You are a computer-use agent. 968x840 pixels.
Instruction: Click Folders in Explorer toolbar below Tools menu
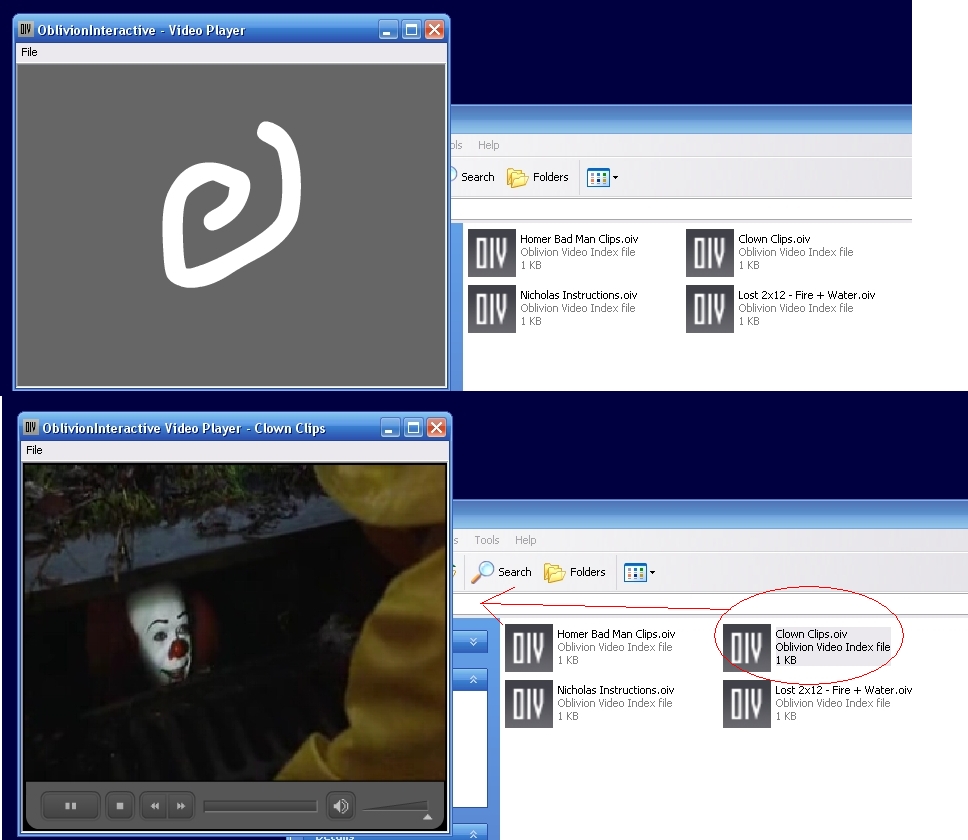point(575,572)
